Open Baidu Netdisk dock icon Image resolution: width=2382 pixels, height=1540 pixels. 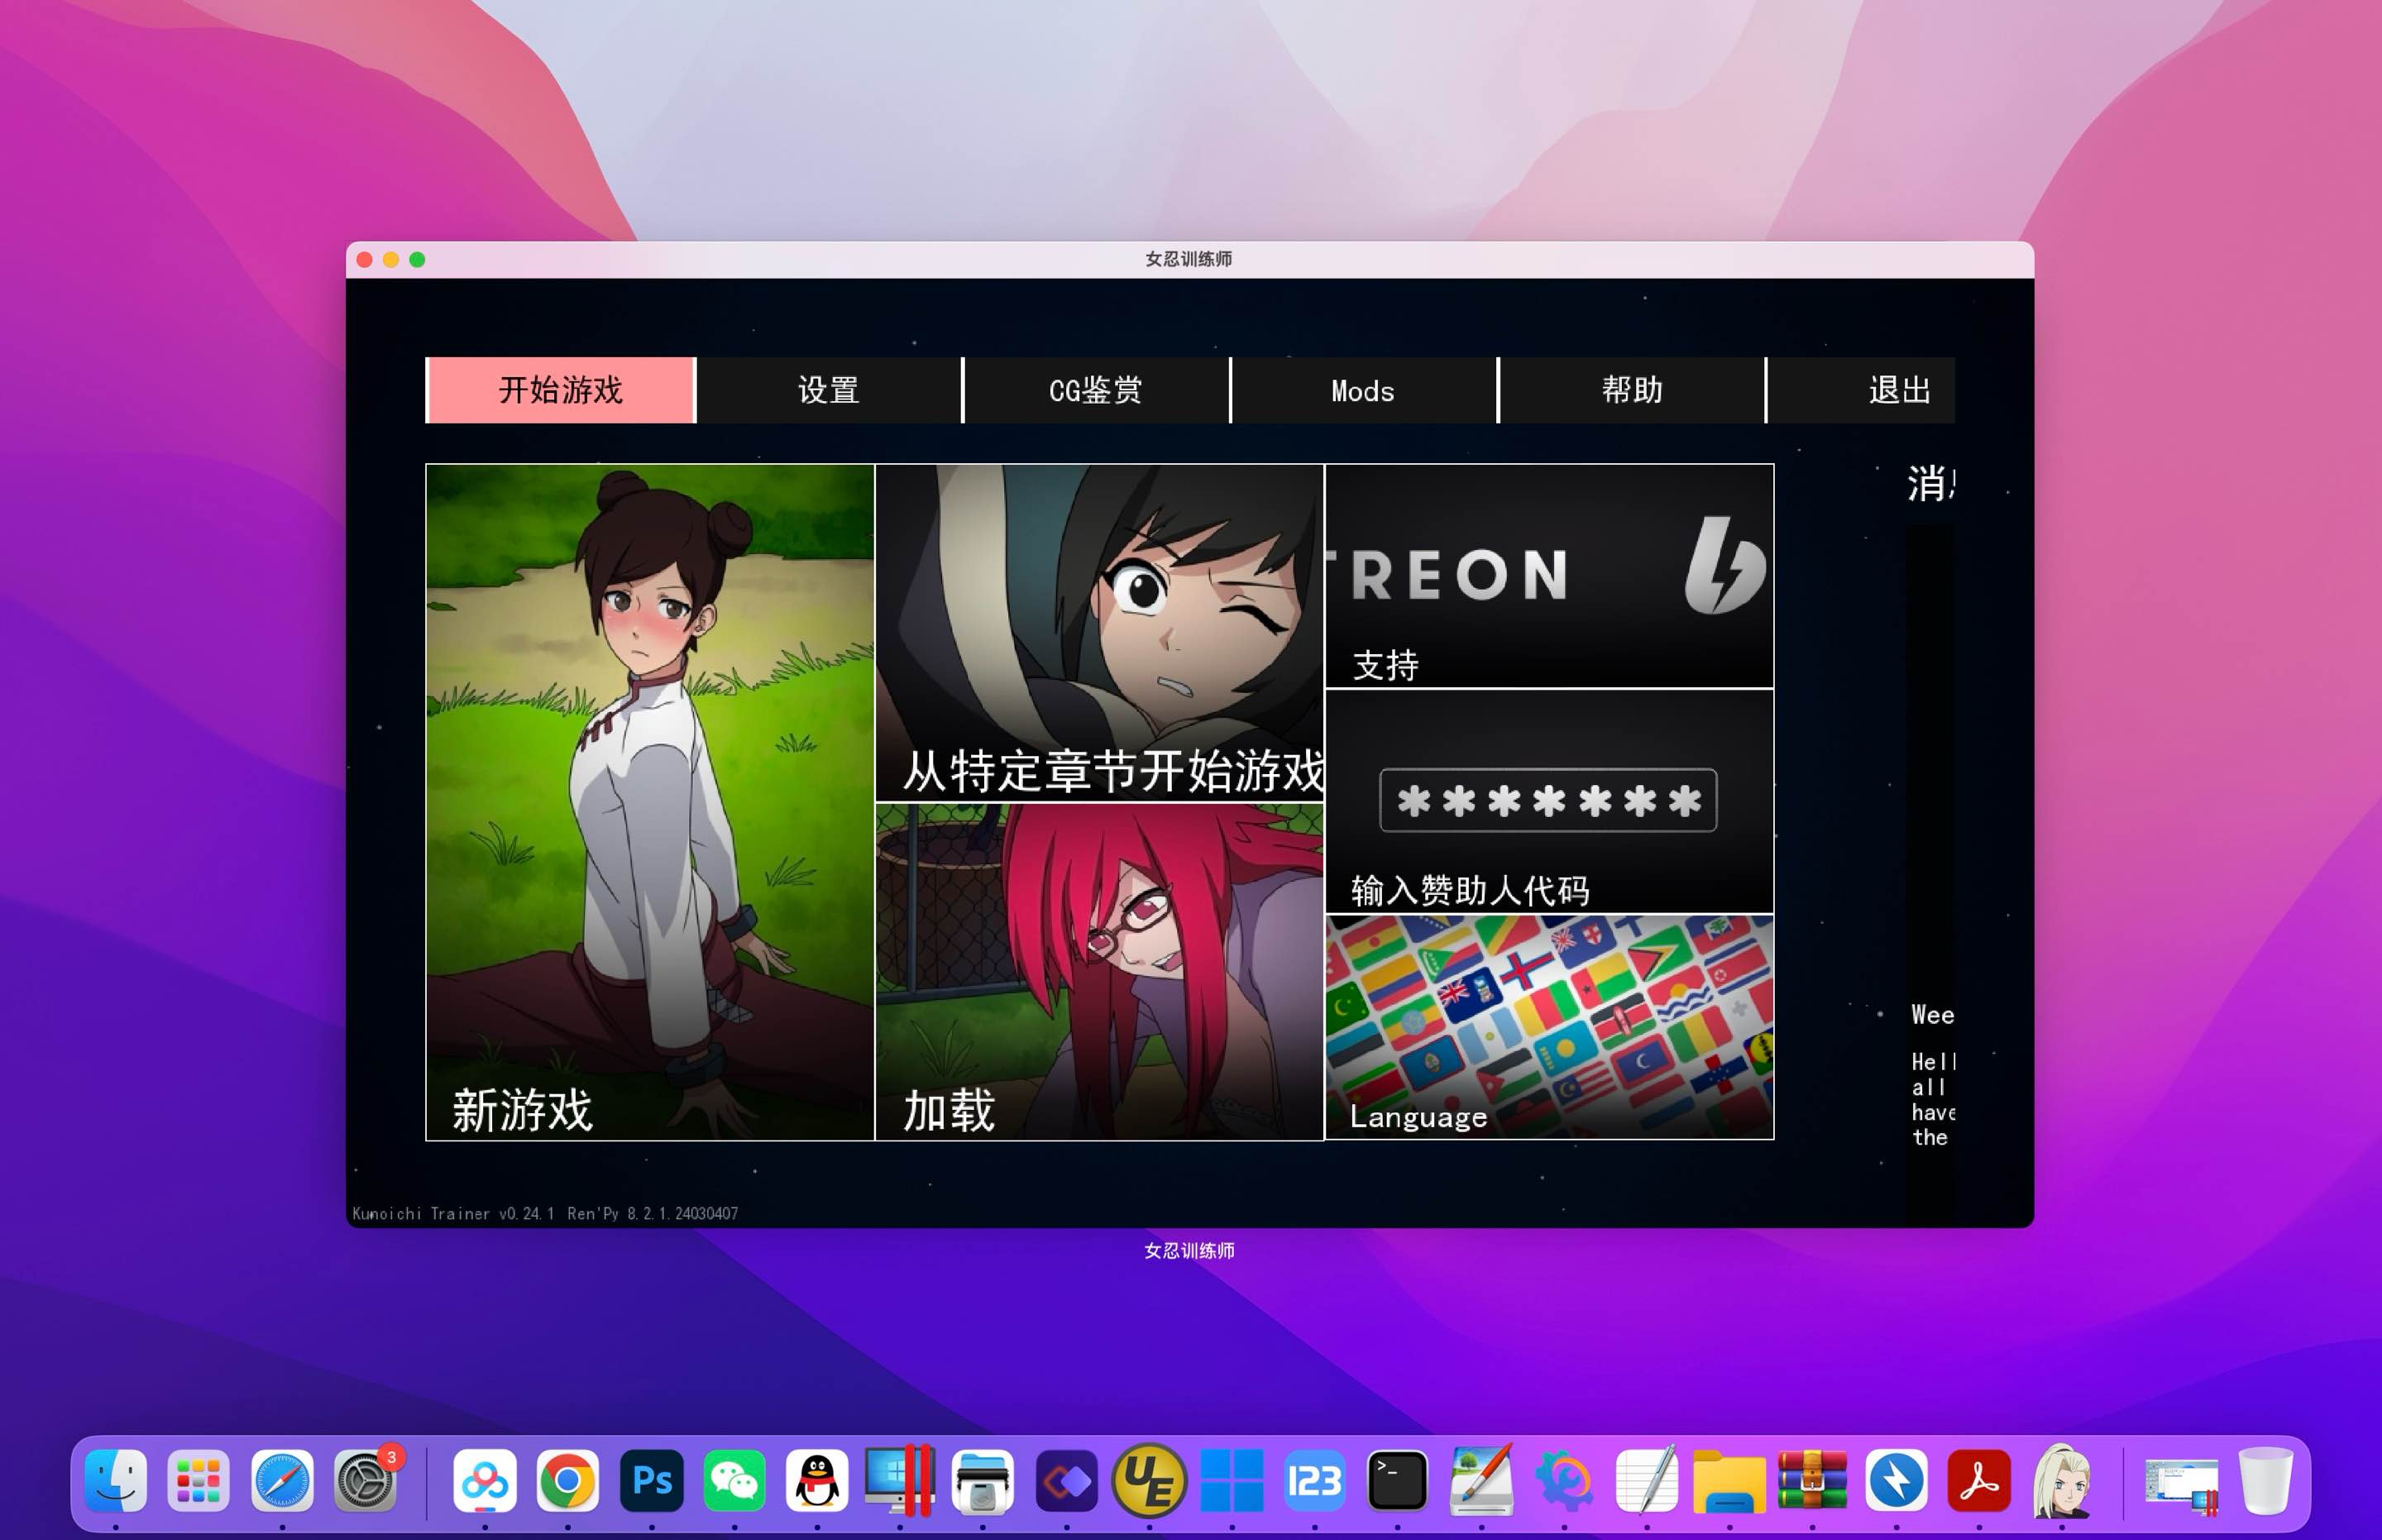coord(485,1480)
